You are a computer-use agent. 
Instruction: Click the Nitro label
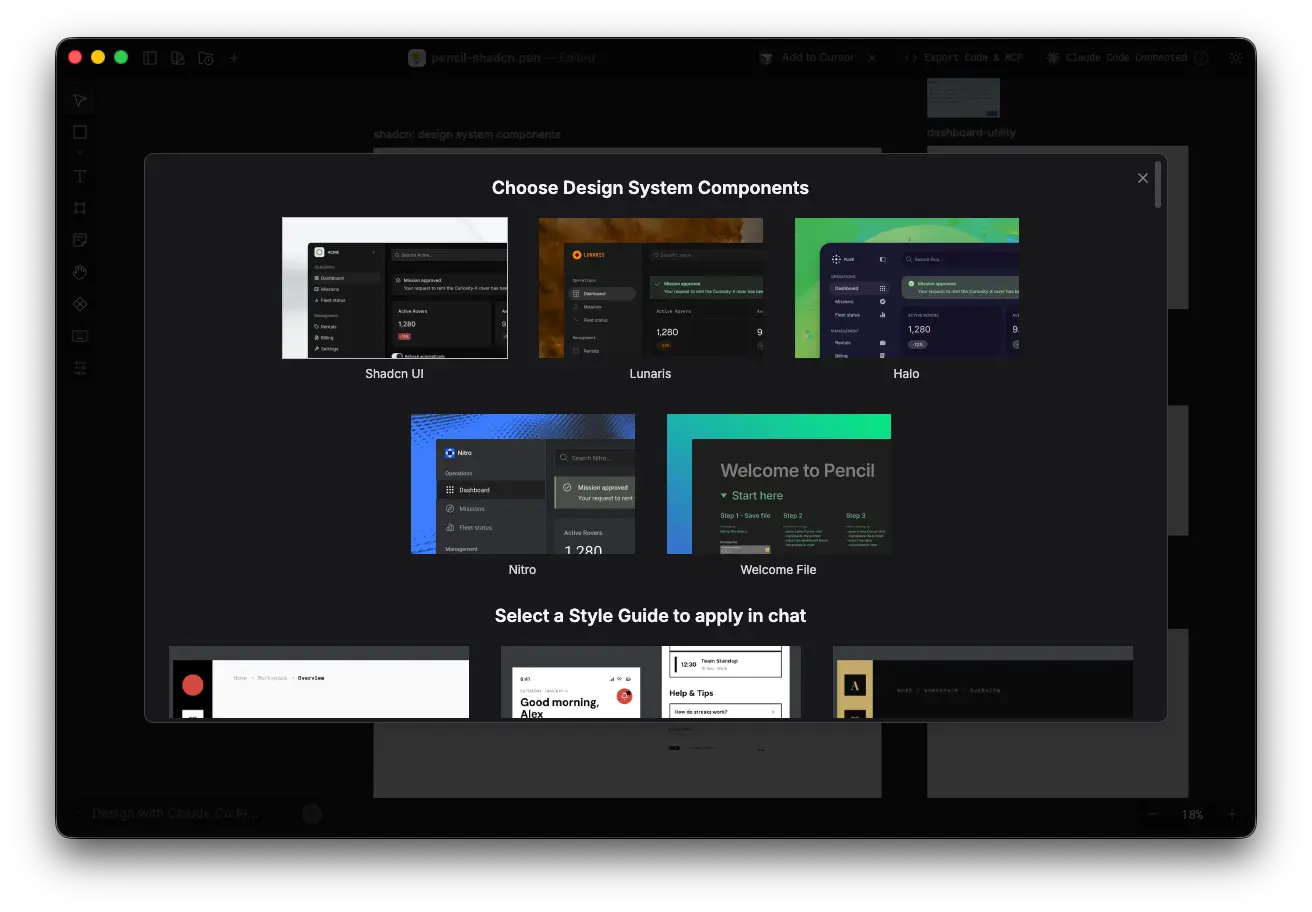point(522,570)
